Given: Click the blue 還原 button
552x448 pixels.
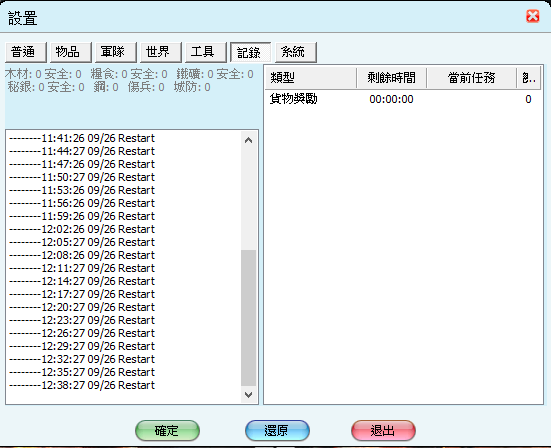Looking at the screenshot, I should coord(277,430).
